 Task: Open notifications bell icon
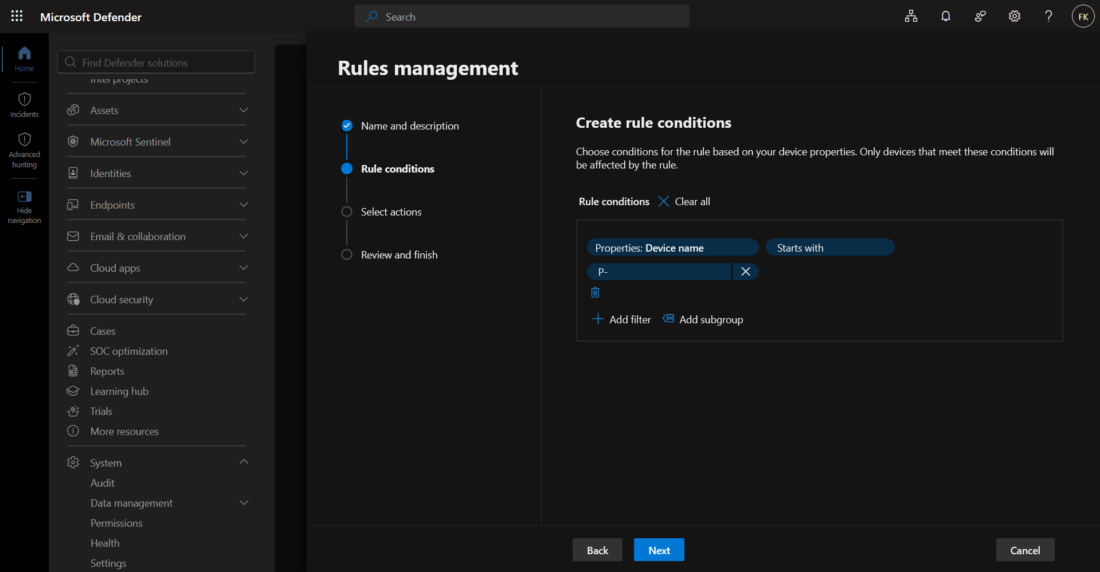[x=946, y=16]
